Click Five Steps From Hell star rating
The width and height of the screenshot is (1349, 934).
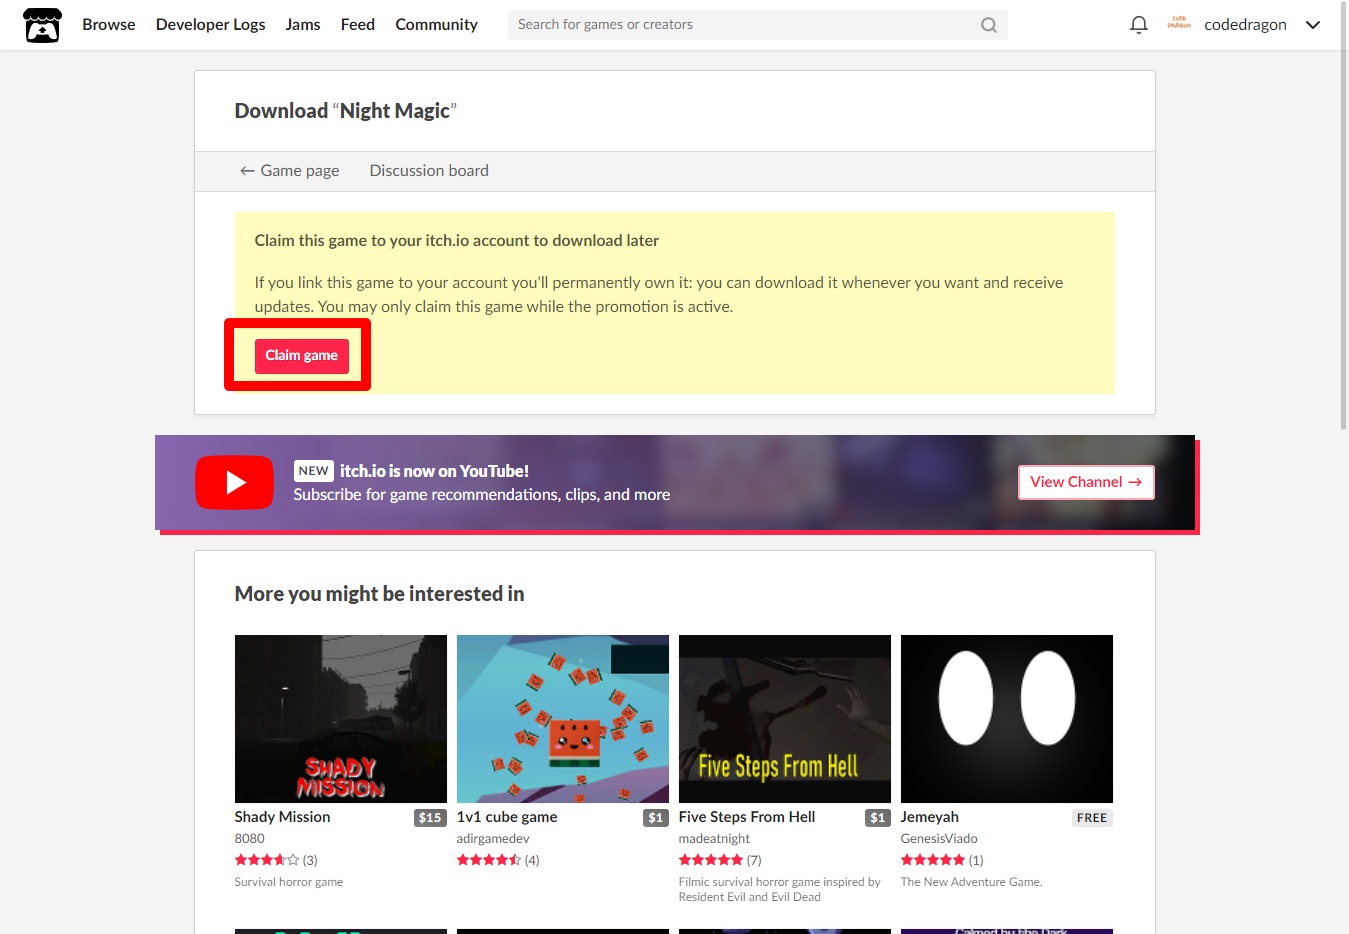click(711, 860)
